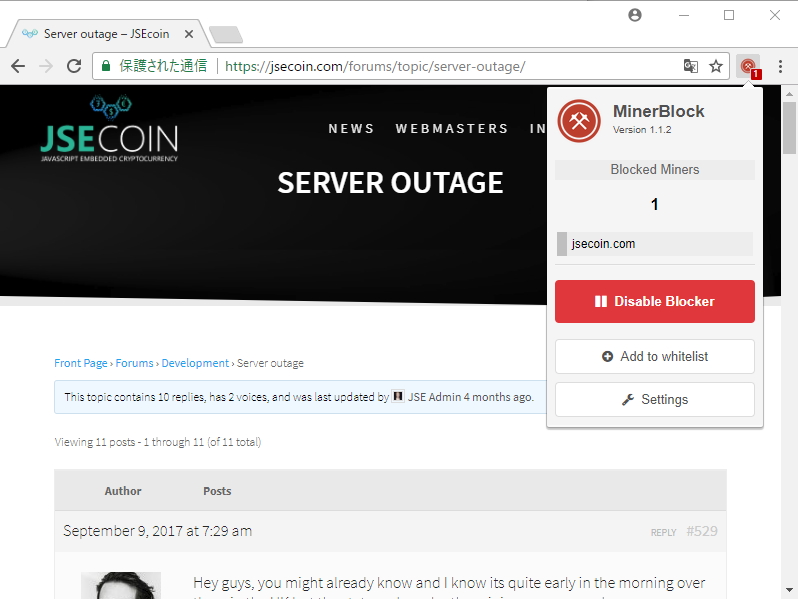798x599 pixels.
Task: Maximize the Chrome window
Action: click(x=729, y=15)
